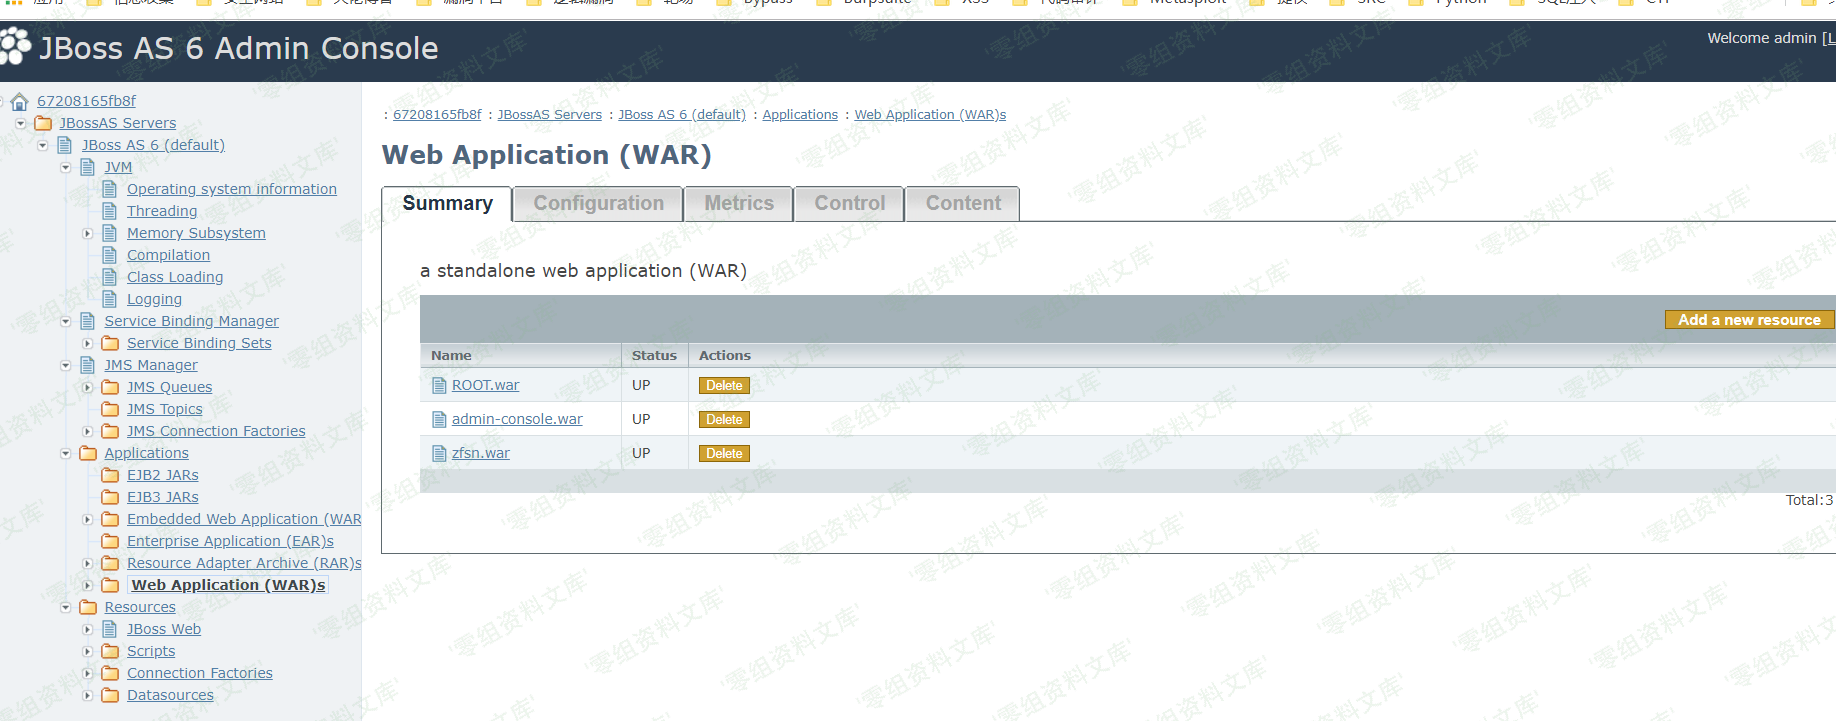Delete the zfsn.war application
The height and width of the screenshot is (721, 1836).
724,453
